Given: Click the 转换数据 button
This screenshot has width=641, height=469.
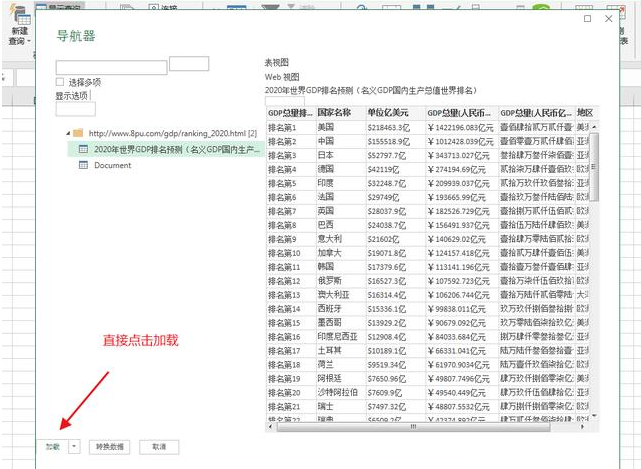Looking at the screenshot, I should click(110, 447).
